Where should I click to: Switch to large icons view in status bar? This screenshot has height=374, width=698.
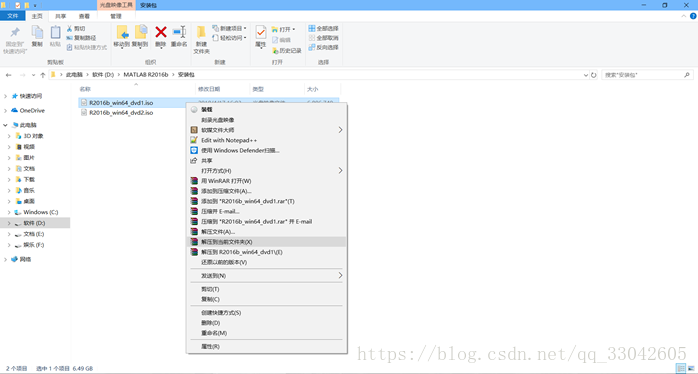point(690,368)
